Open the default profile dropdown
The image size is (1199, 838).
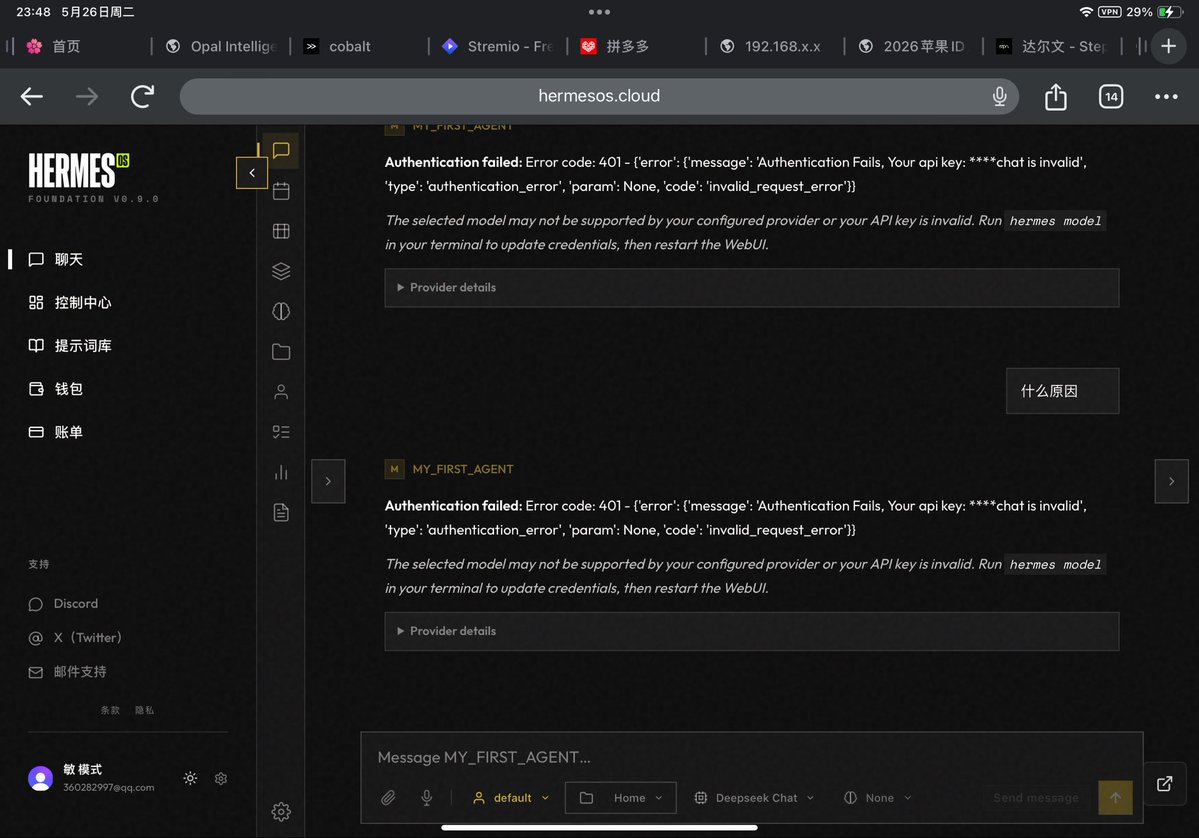[x=511, y=797]
